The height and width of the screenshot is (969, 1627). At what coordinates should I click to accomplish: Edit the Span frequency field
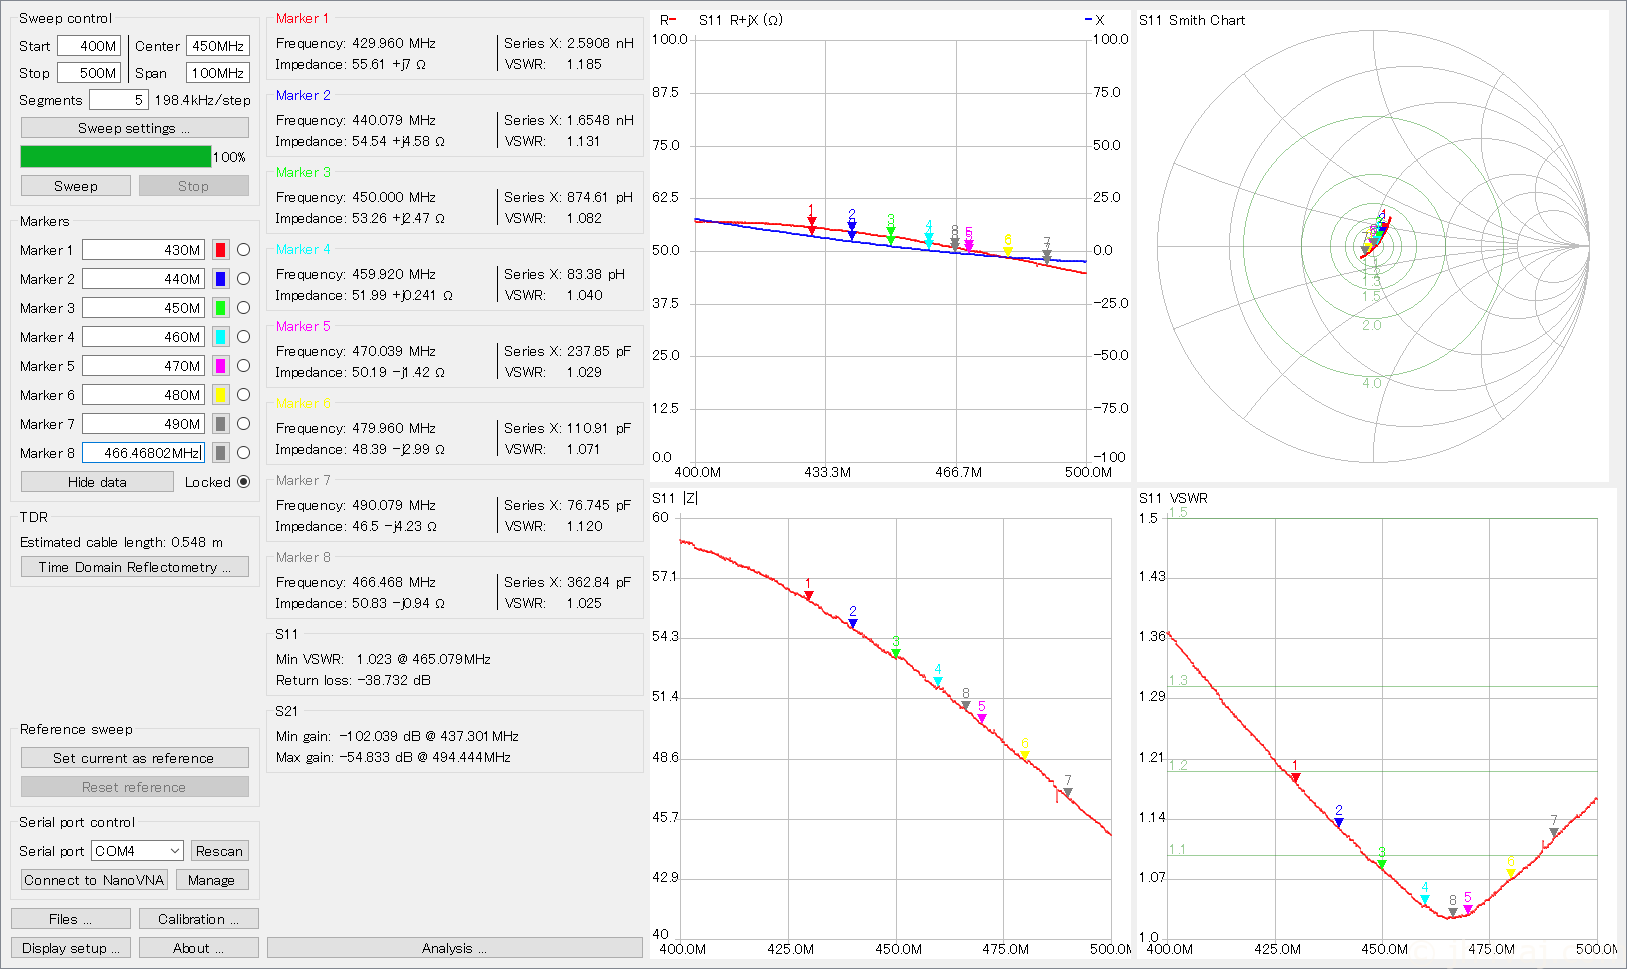(x=218, y=73)
